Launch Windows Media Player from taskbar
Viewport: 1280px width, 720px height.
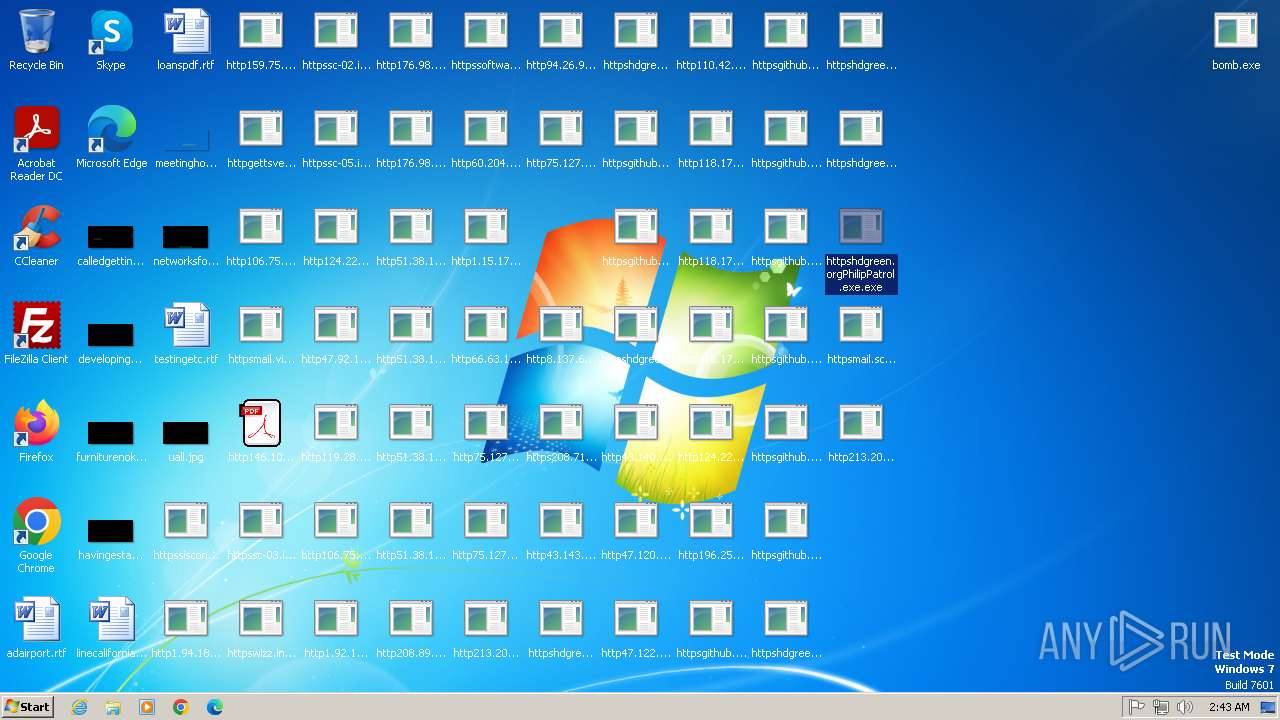[x=147, y=707]
